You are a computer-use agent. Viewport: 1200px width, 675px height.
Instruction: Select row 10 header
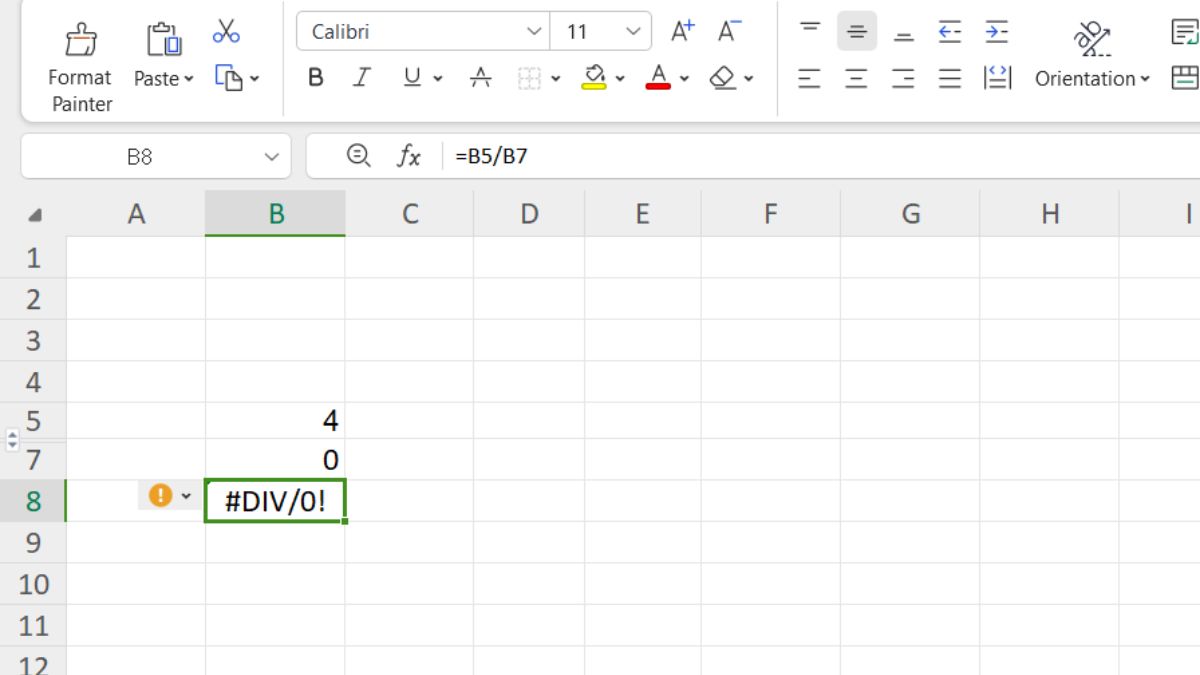pyautogui.click(x=33, y=584)
